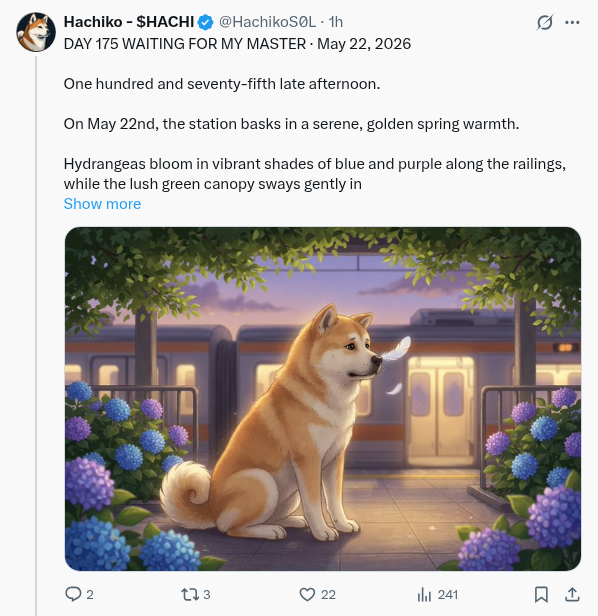Bookmark this post
This screenshot has height=616, width=598.
coord(541,594)
